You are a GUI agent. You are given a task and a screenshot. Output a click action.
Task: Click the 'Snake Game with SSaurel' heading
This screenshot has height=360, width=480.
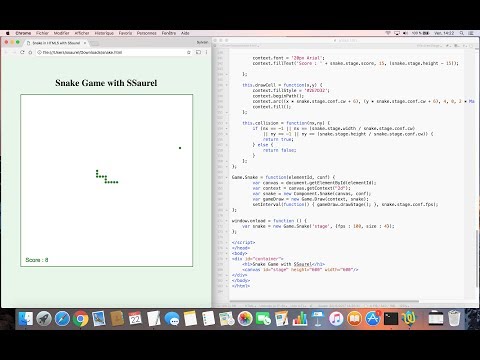pyautogui.click(x=106, y=83)
